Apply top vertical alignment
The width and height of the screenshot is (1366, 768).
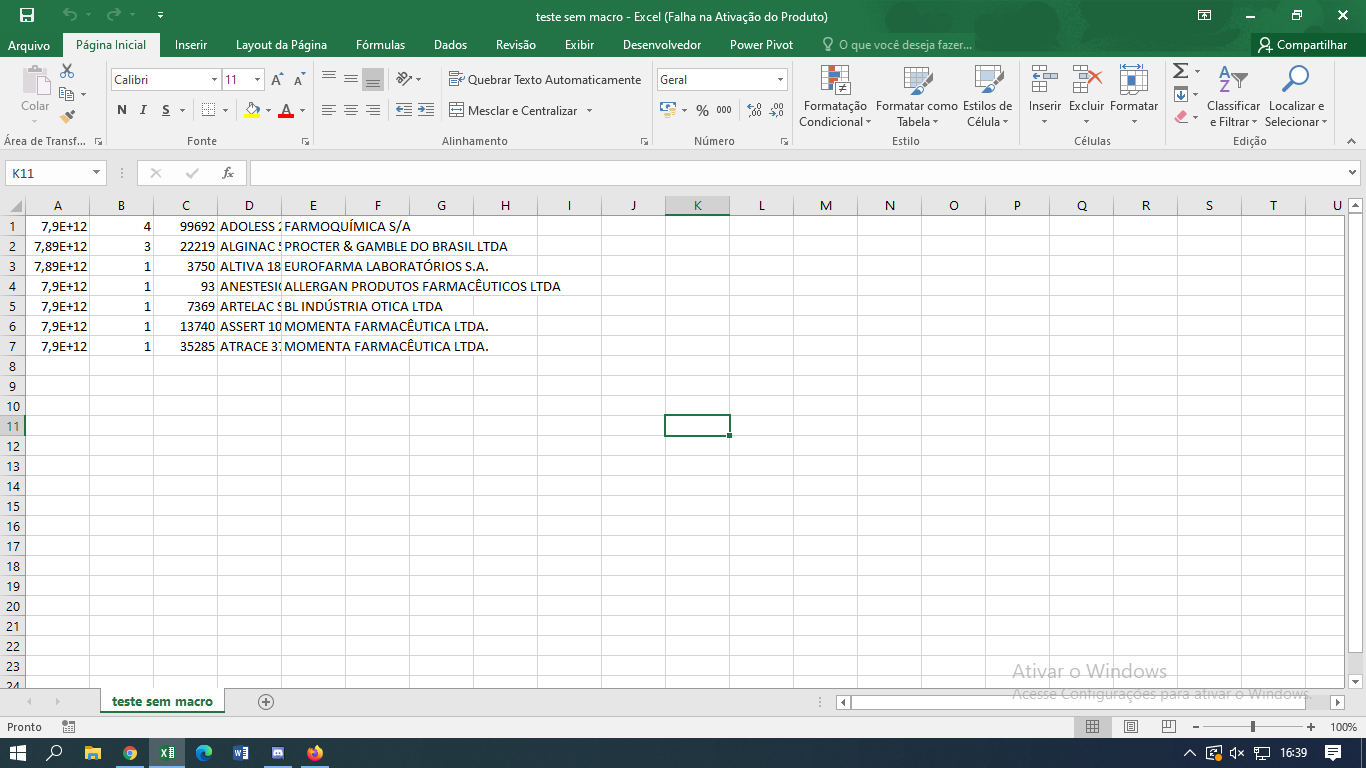coord(329,79)
